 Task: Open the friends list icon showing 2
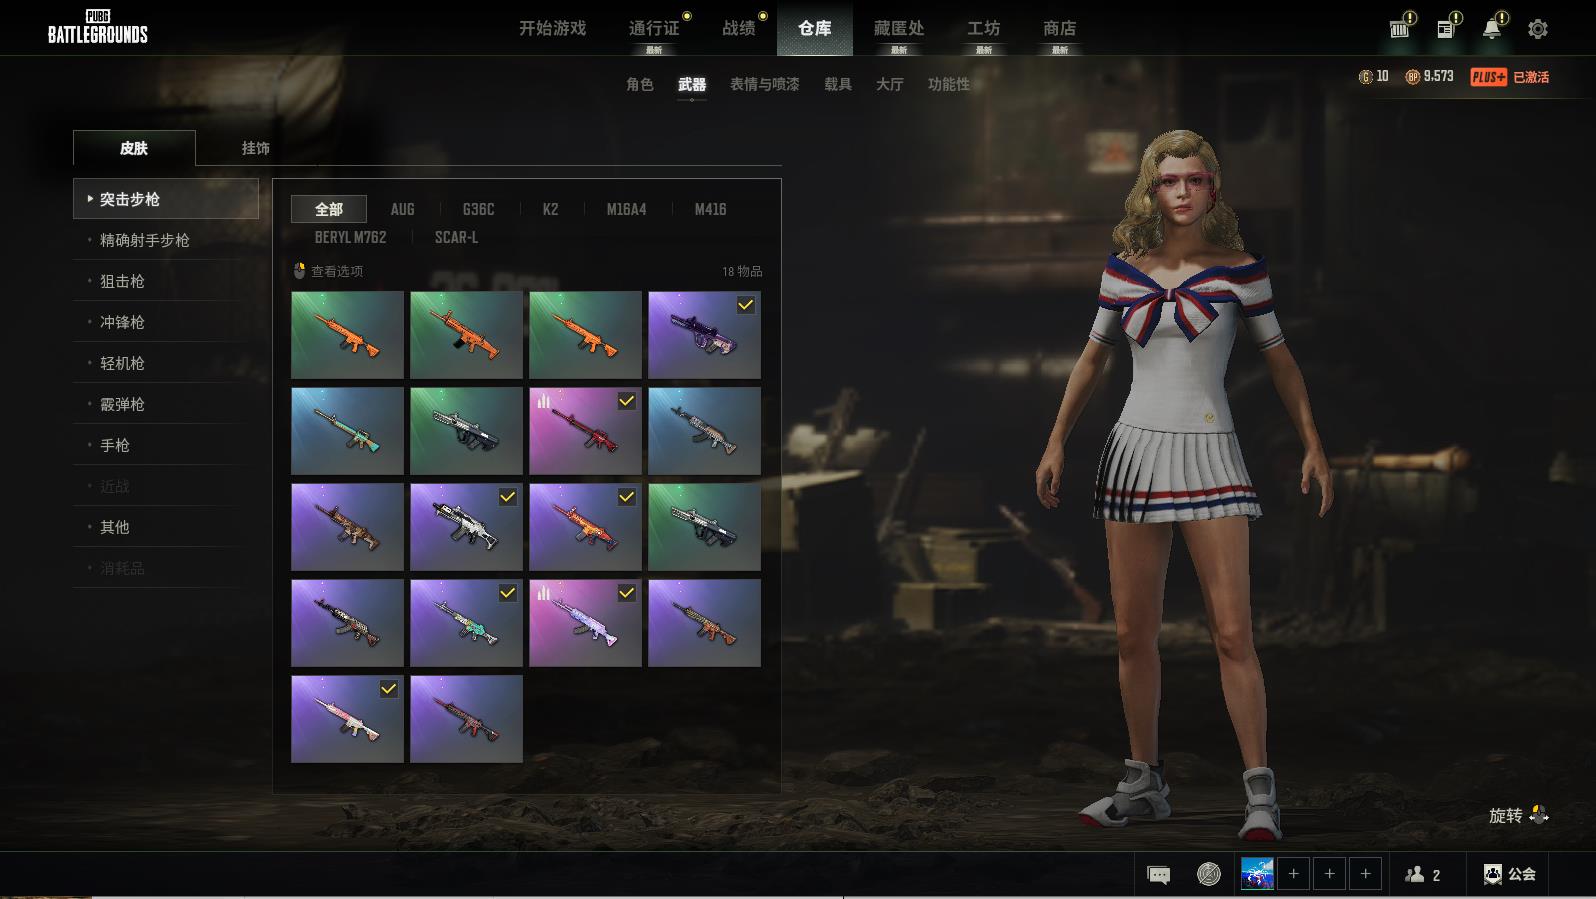pos(1422,875)
